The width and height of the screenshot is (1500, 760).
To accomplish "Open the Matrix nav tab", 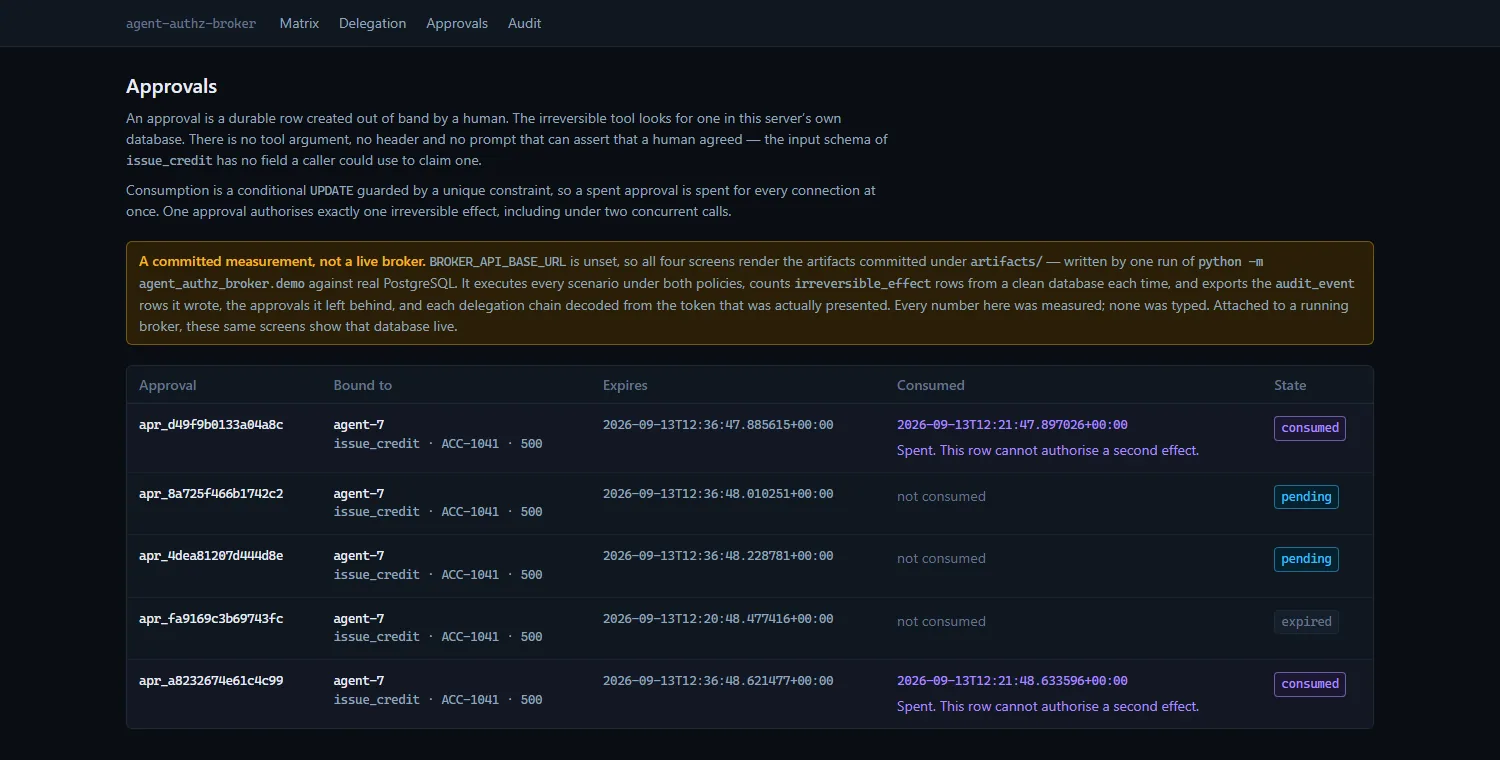I will click(299, 23).
